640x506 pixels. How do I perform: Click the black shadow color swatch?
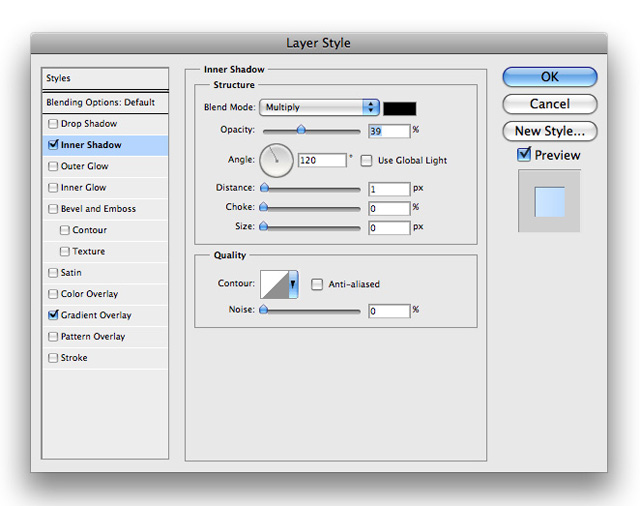click(400, 109)
